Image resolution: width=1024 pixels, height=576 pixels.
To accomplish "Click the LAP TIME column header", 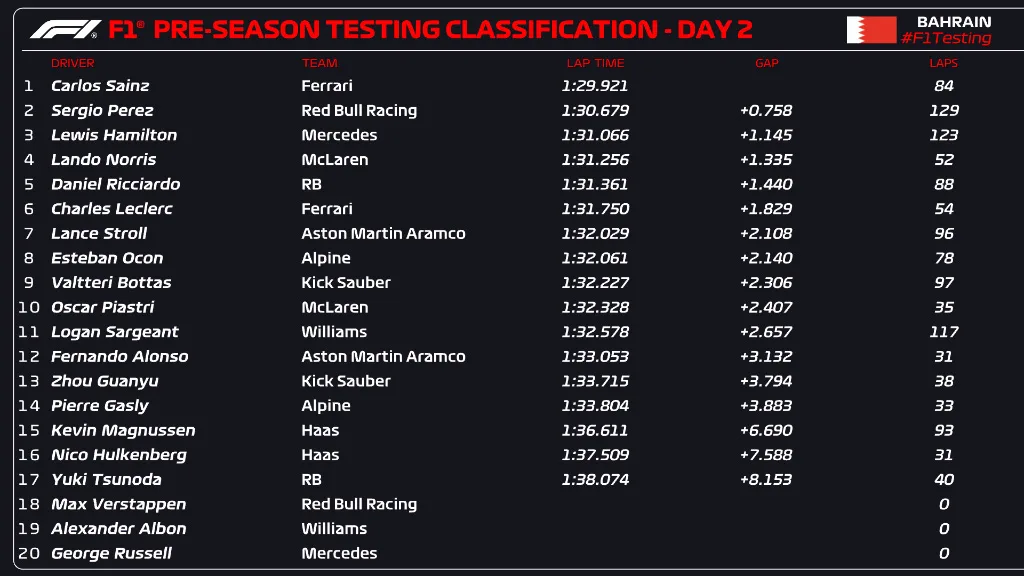I will 595,63.
